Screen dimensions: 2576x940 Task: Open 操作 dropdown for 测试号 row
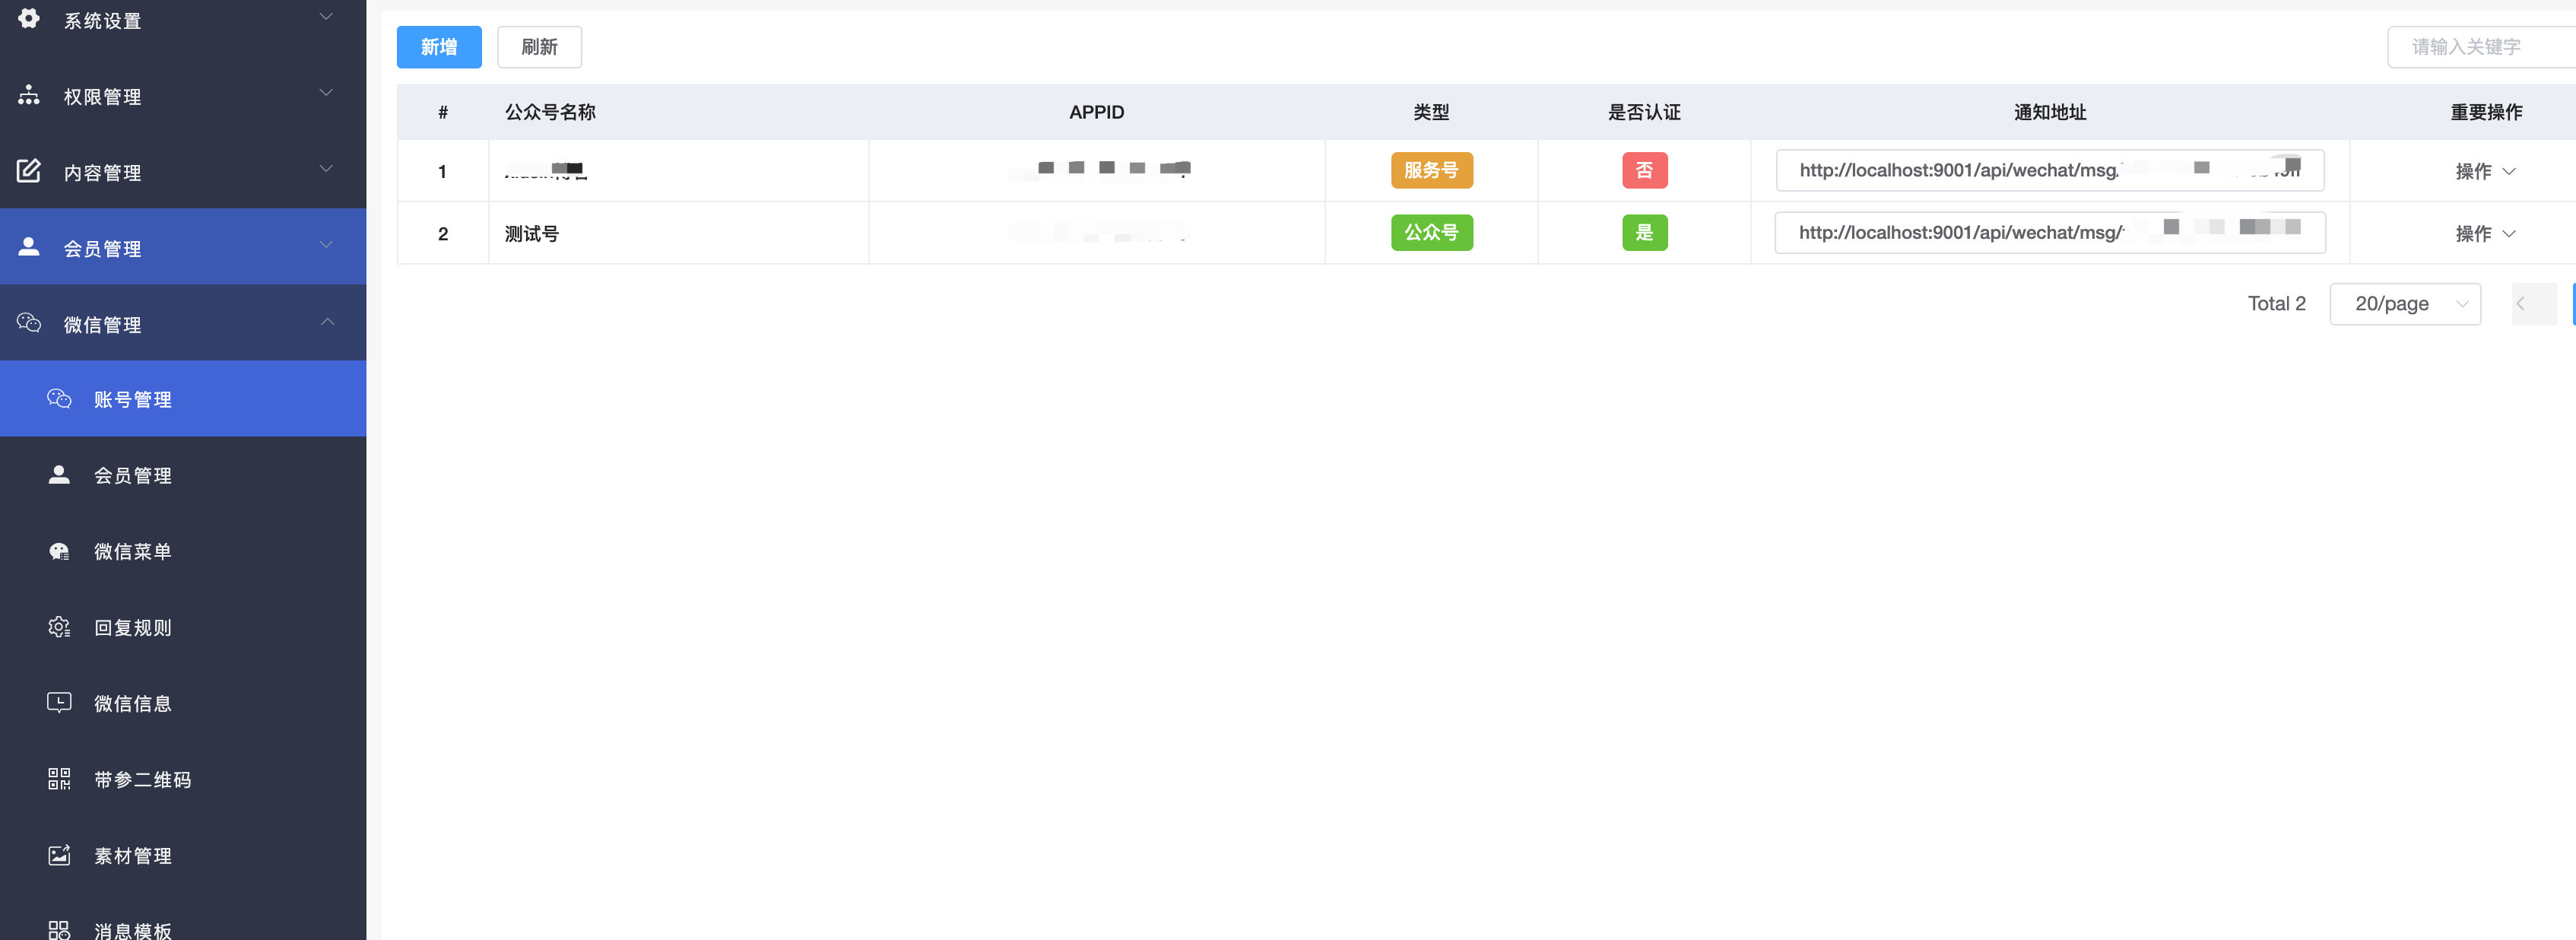2485,233
